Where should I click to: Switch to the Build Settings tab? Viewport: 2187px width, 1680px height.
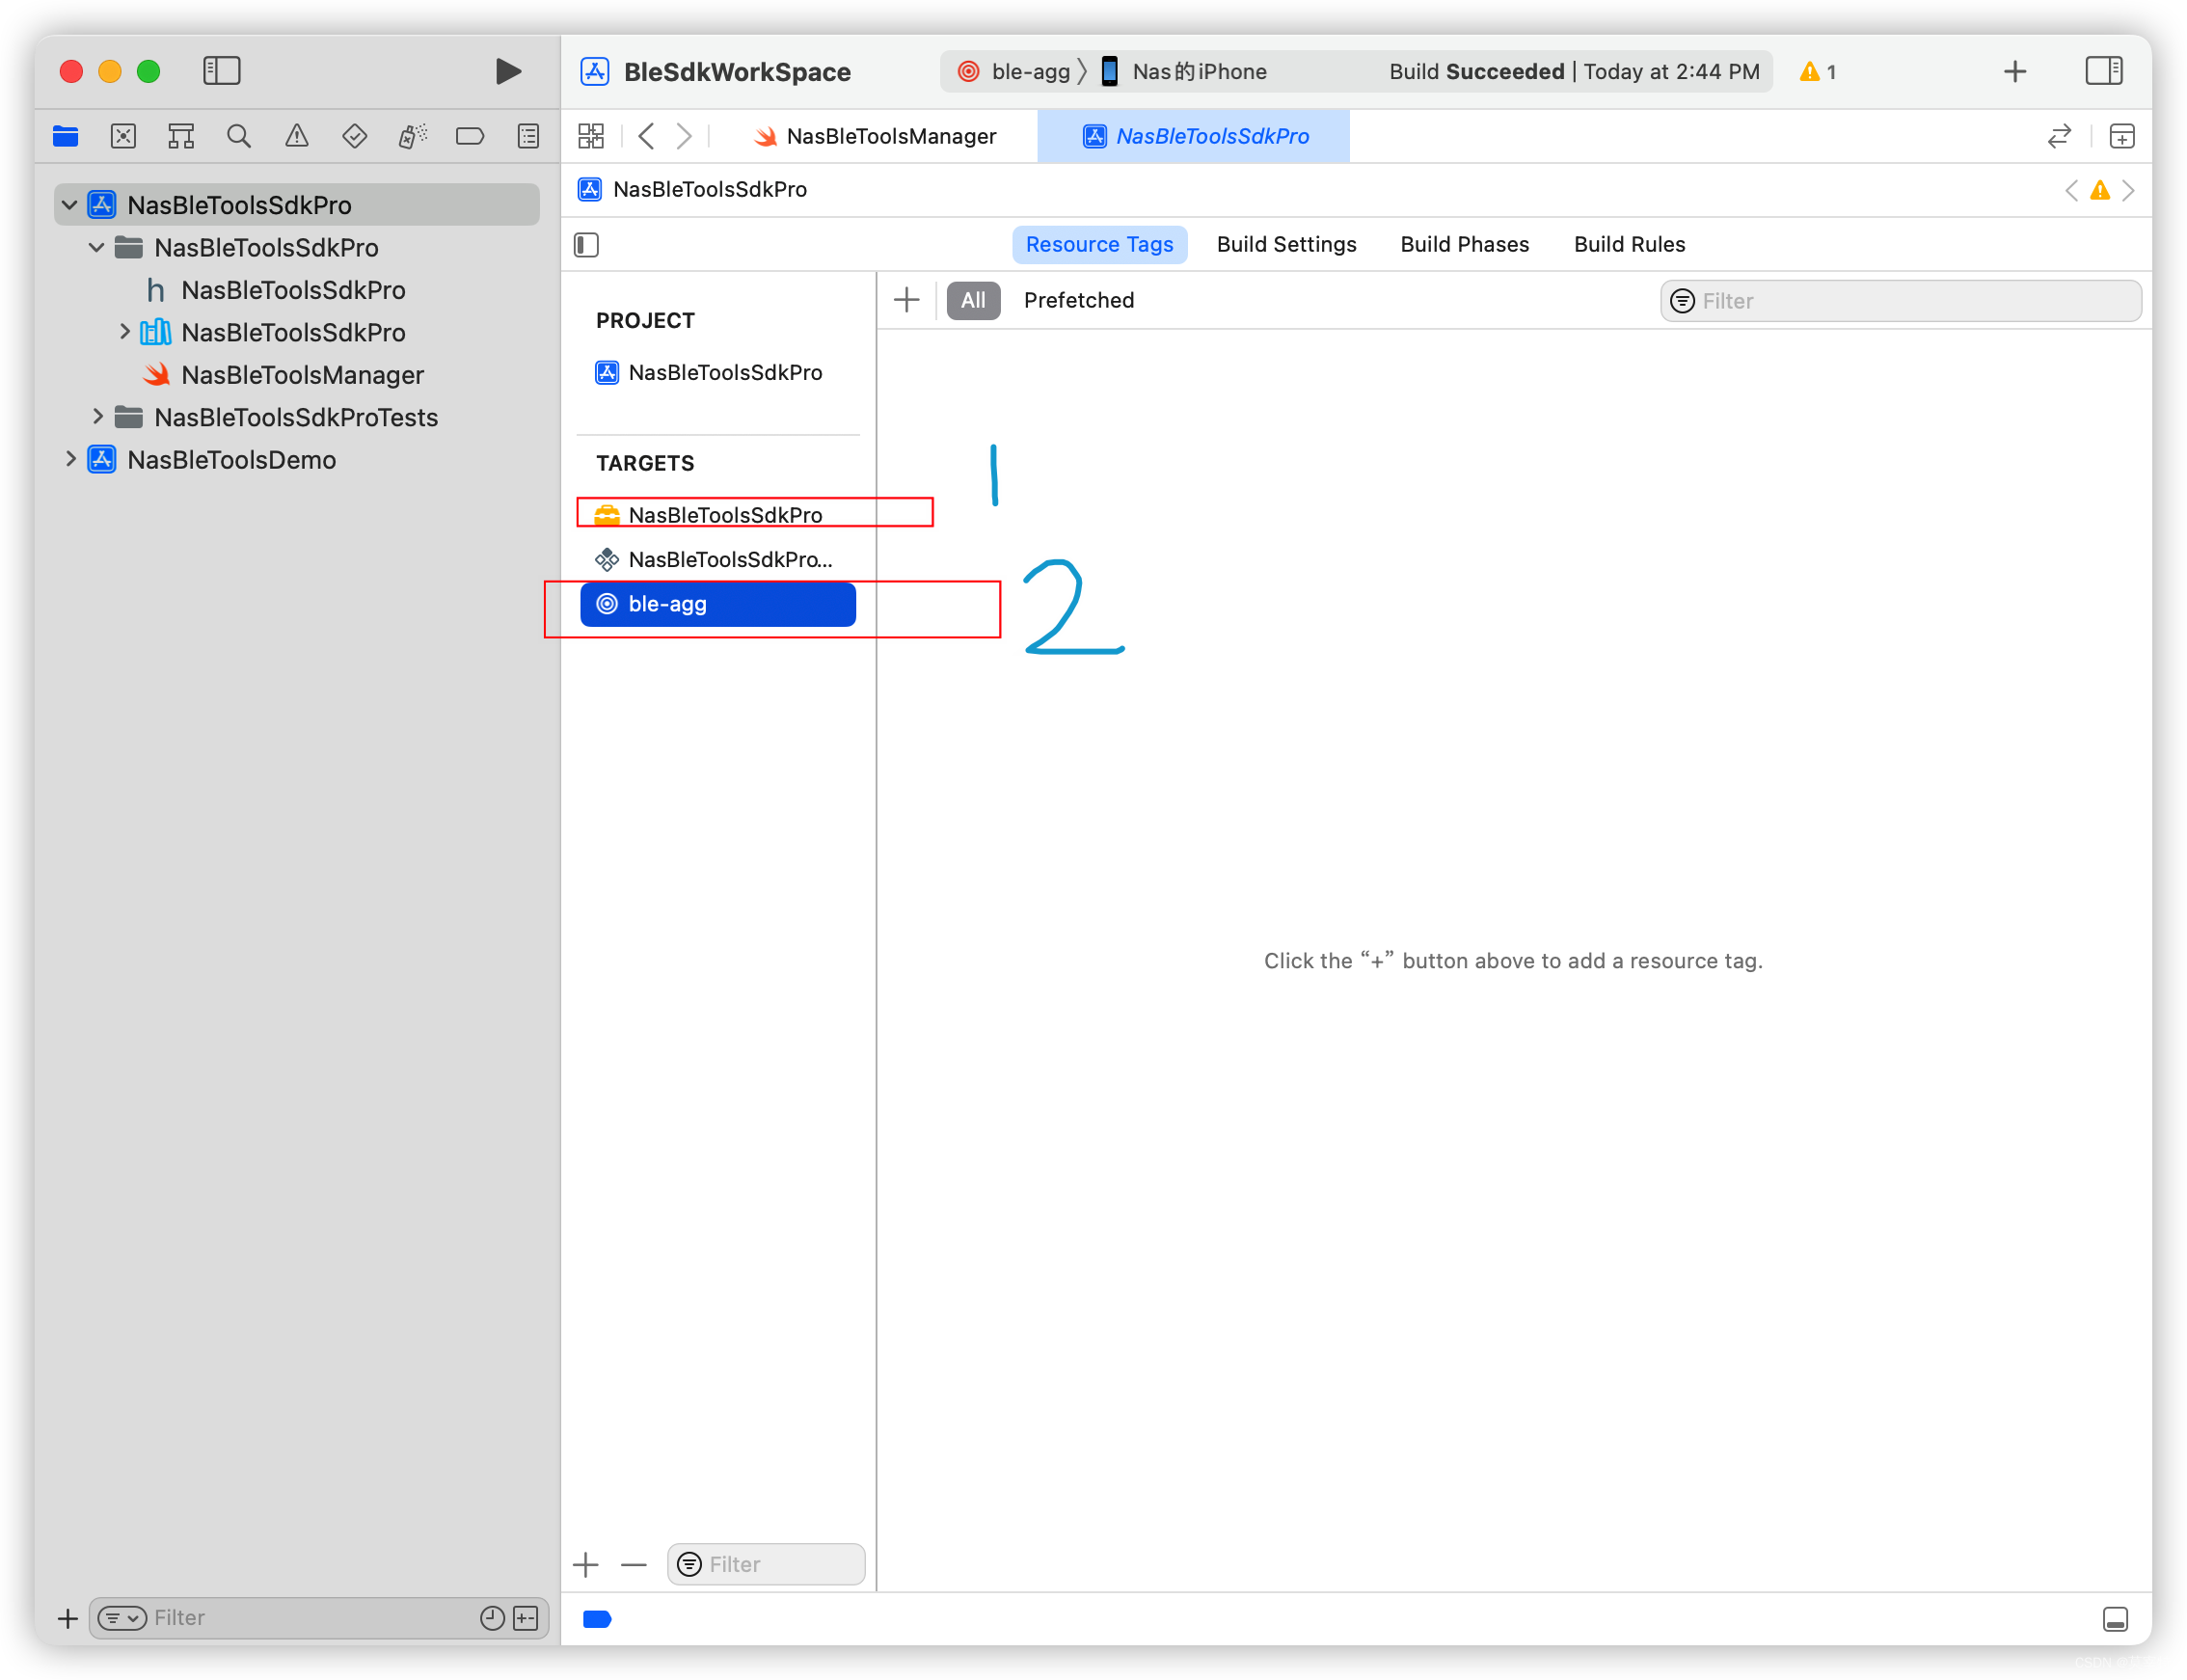click(x=1286, y=245)
